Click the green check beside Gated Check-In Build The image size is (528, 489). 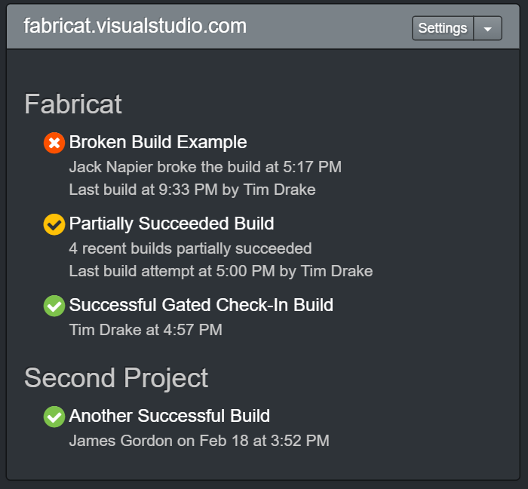[54, 306]
